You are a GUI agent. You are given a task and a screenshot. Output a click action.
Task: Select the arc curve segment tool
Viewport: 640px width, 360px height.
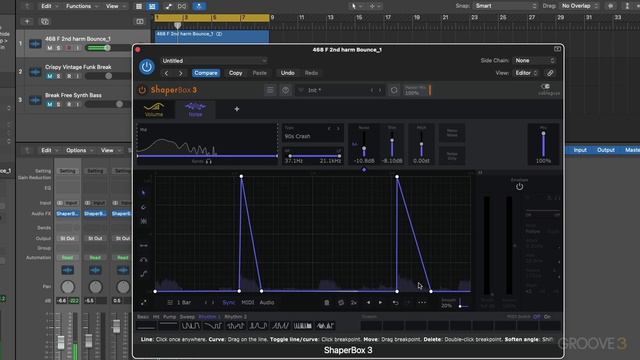point(144,260)
